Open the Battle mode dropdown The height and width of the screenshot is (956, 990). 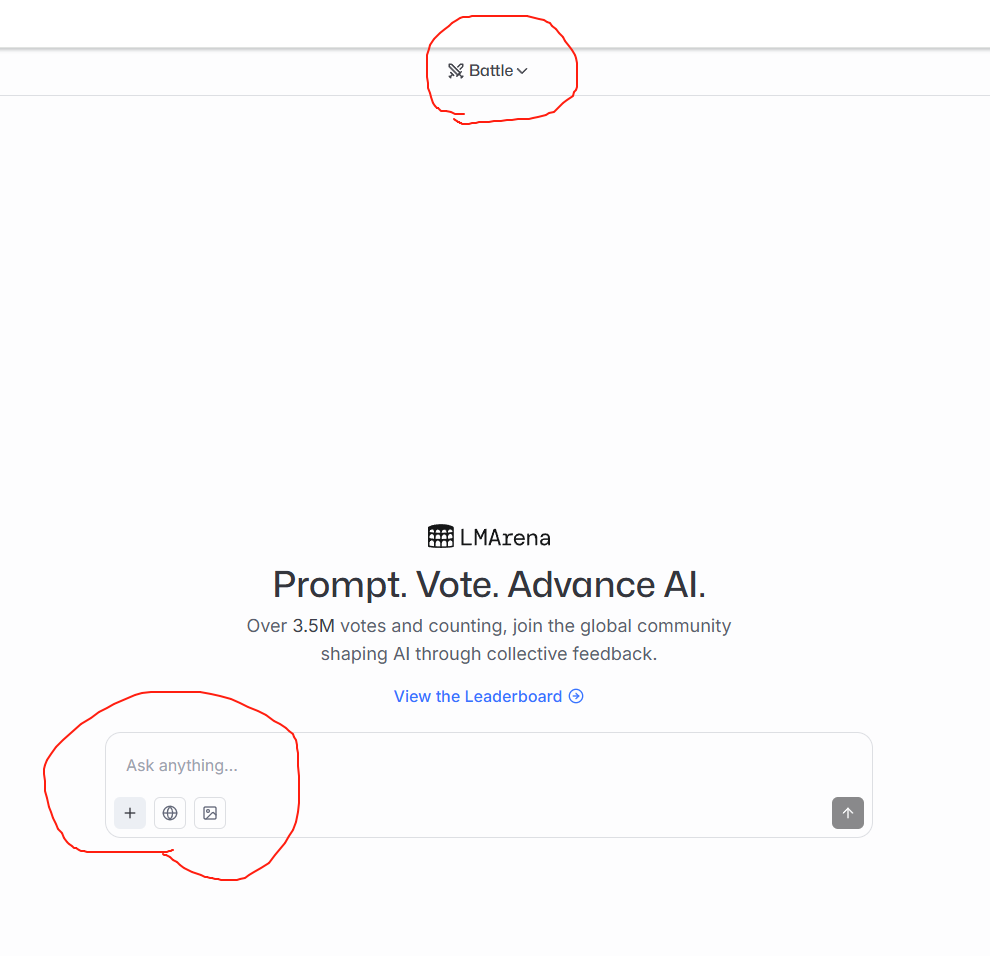[x=488, y=71]
